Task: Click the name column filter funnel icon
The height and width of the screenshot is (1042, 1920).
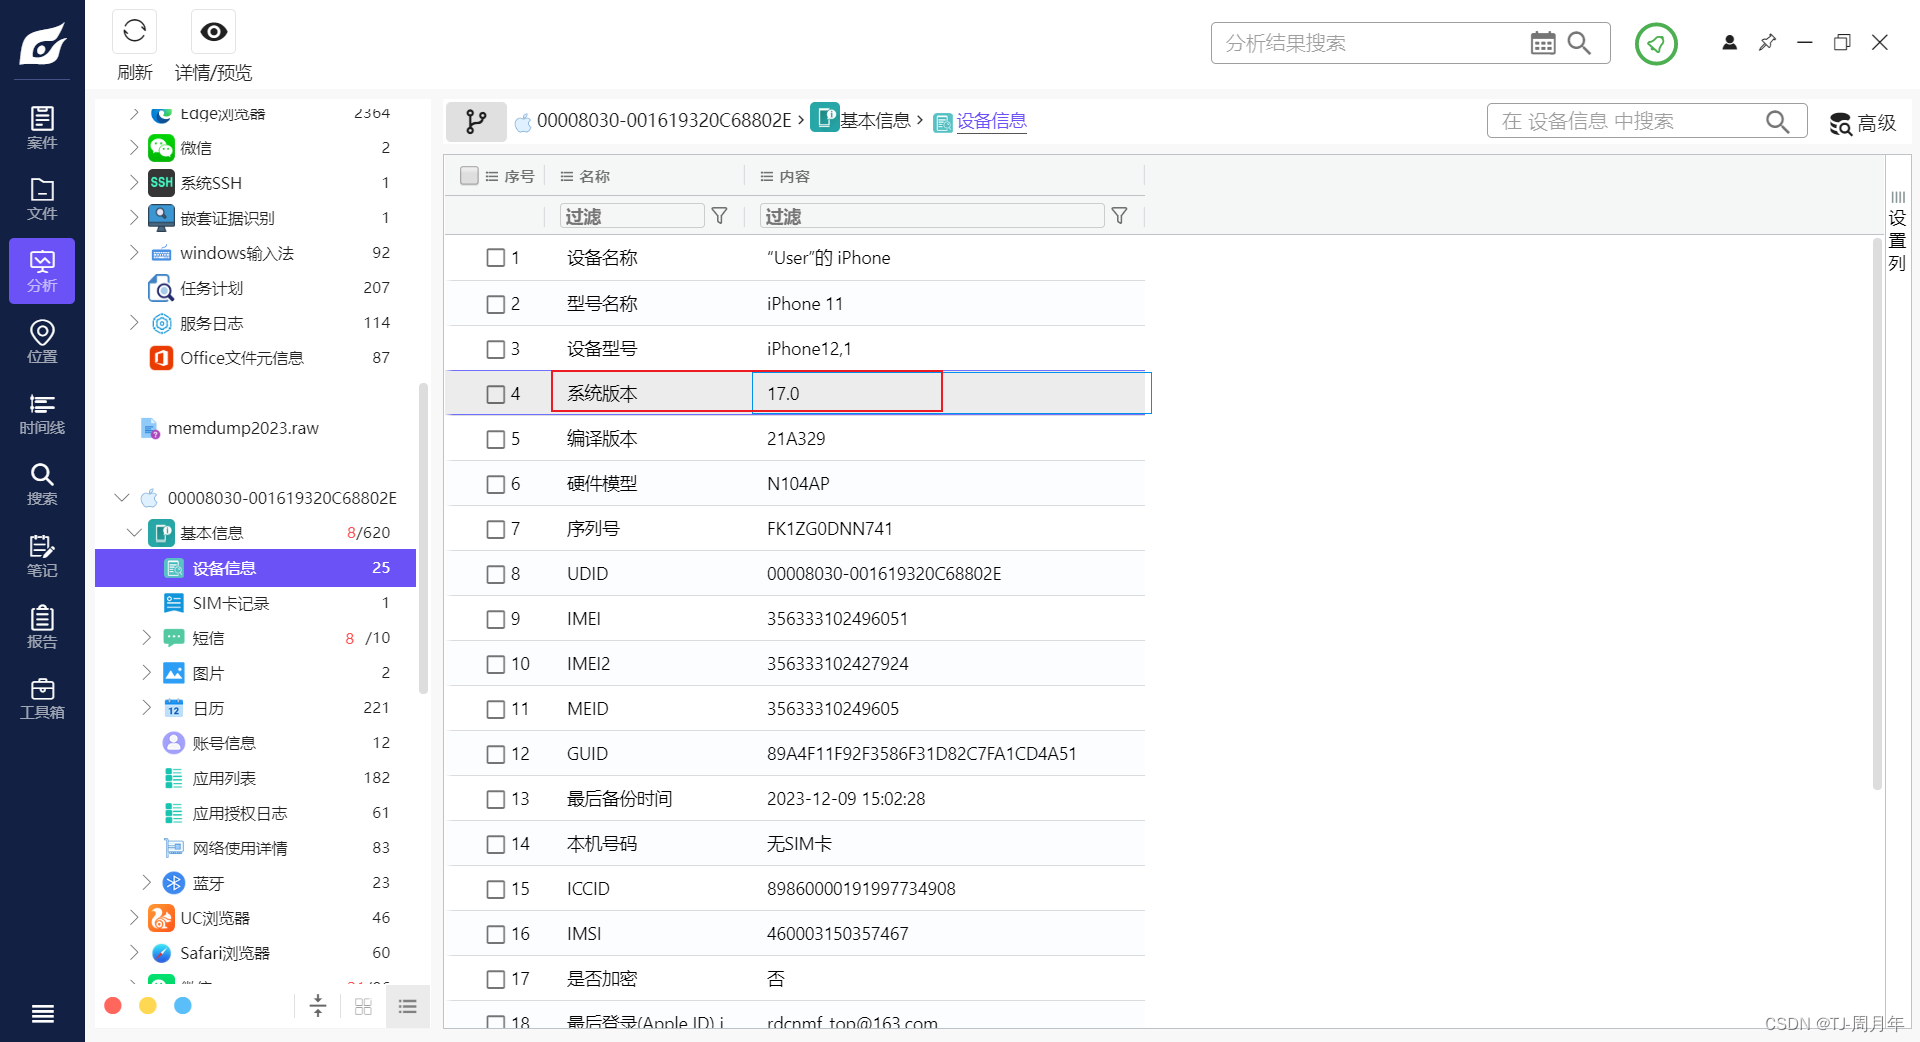Action: point(719,216)
